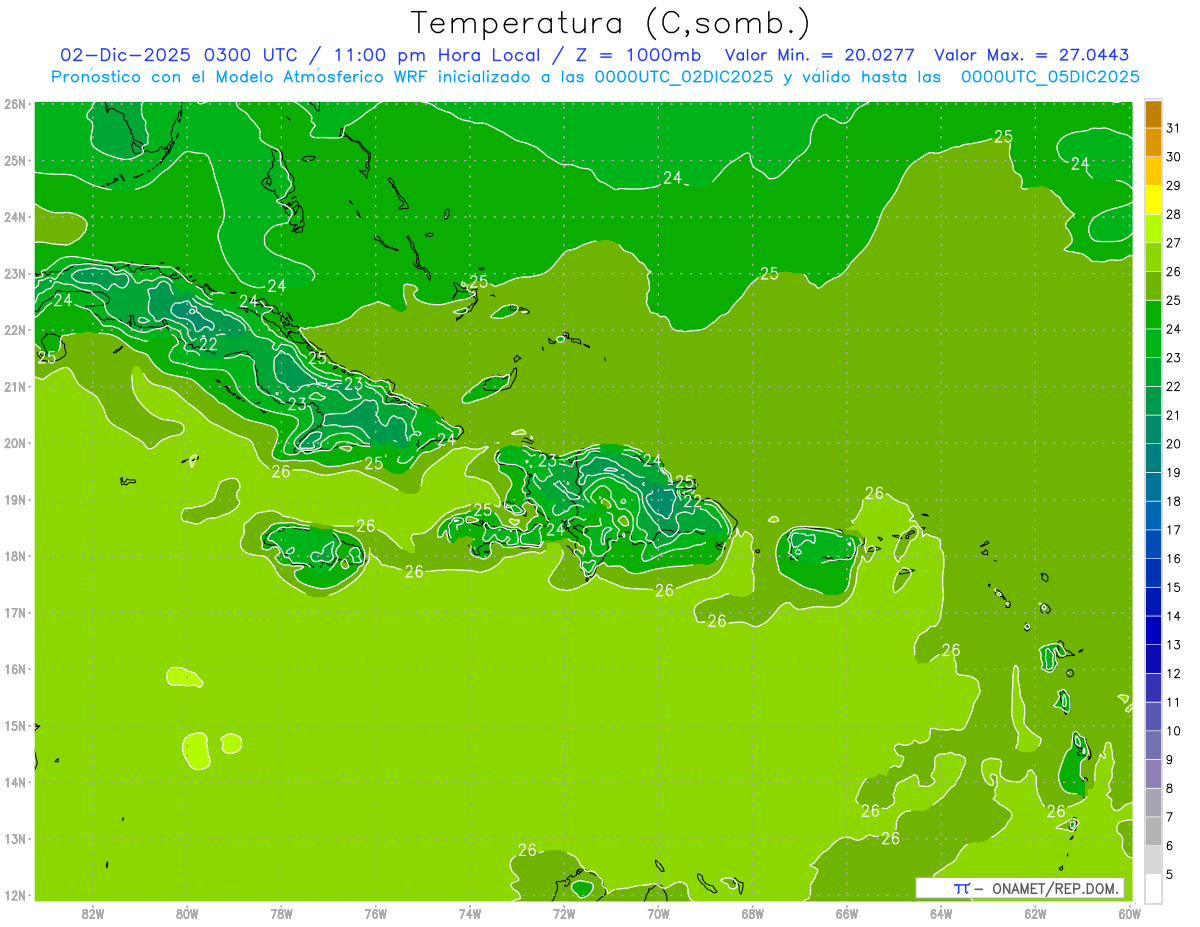Click 'Valor Max. = 27.0443' text

click(1032, 55)
